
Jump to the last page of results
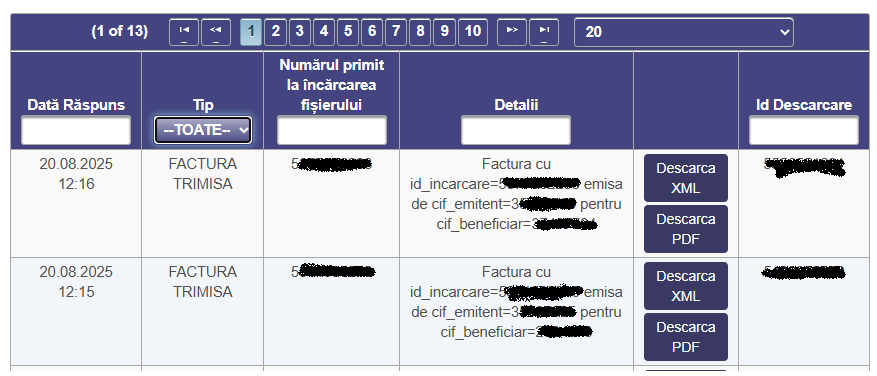click(544, 32)
